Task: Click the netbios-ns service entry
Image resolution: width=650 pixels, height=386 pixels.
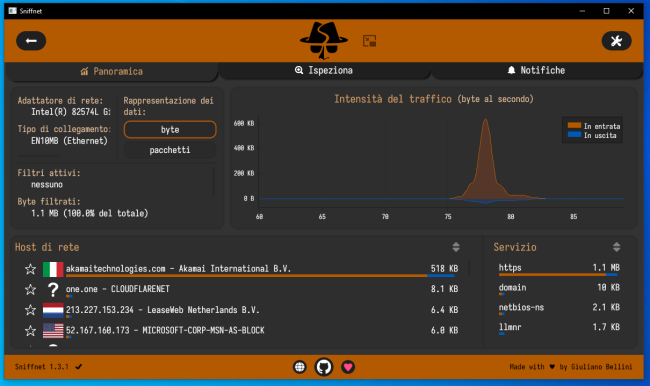Action: (x=559, y=308)
